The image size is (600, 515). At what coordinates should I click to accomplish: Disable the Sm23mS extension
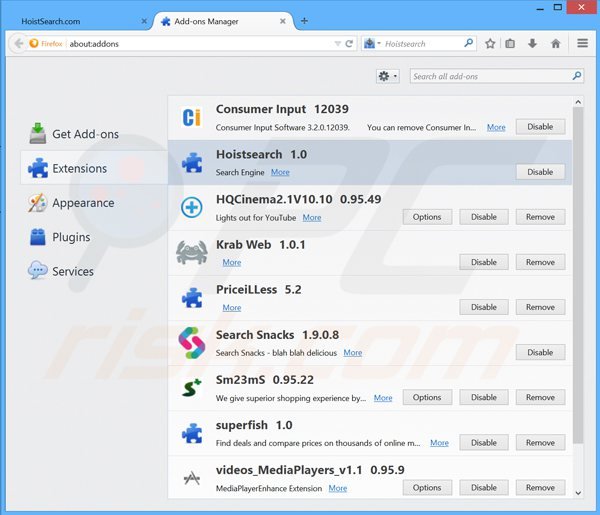pyautogui.click(x=484, y=398)
